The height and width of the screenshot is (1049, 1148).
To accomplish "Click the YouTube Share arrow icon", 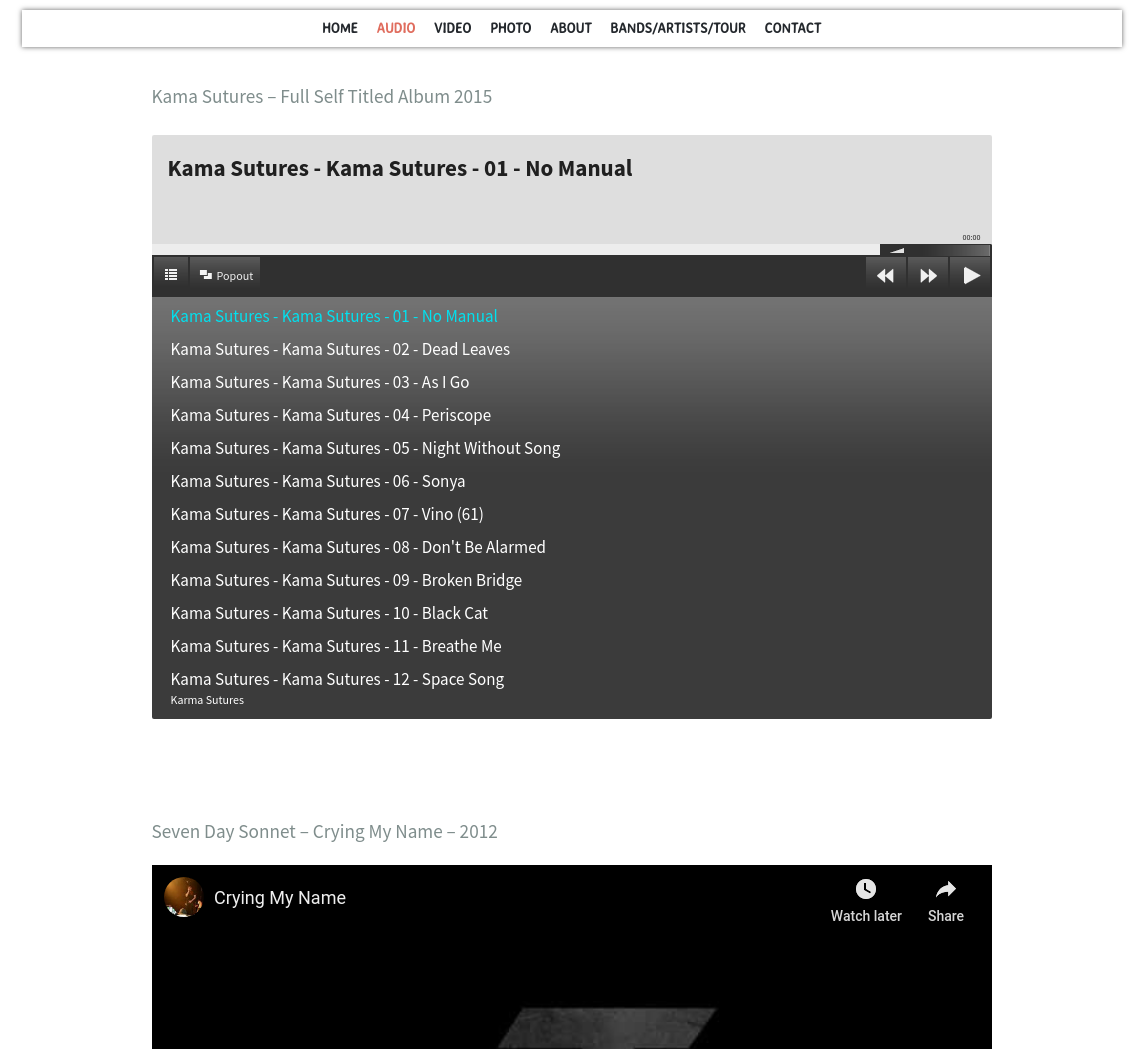I will pyautogui.click(x=945, y=889).
